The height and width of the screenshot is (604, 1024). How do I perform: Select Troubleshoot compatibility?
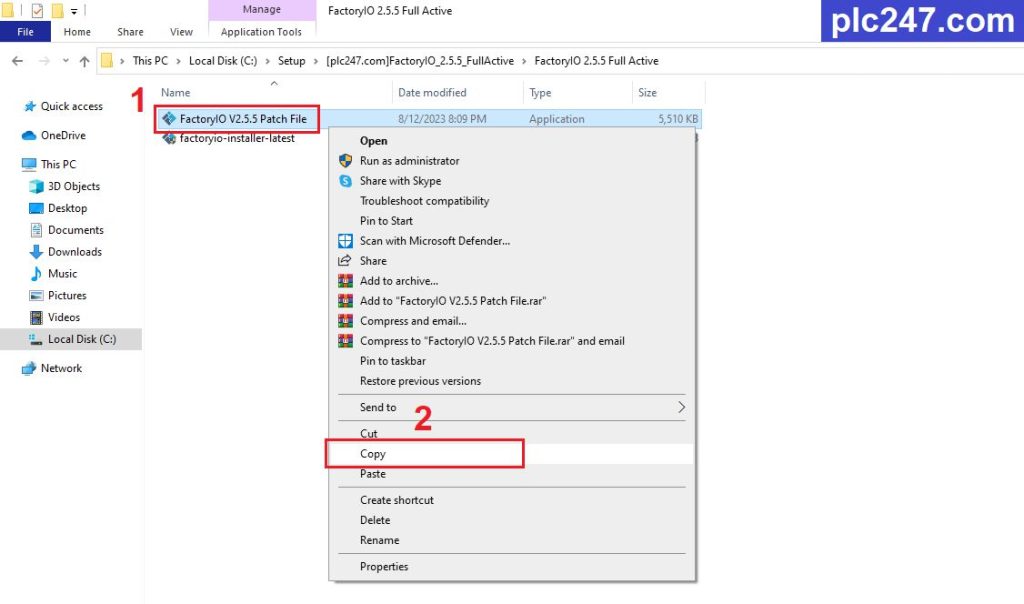click(x=512, y=201)
